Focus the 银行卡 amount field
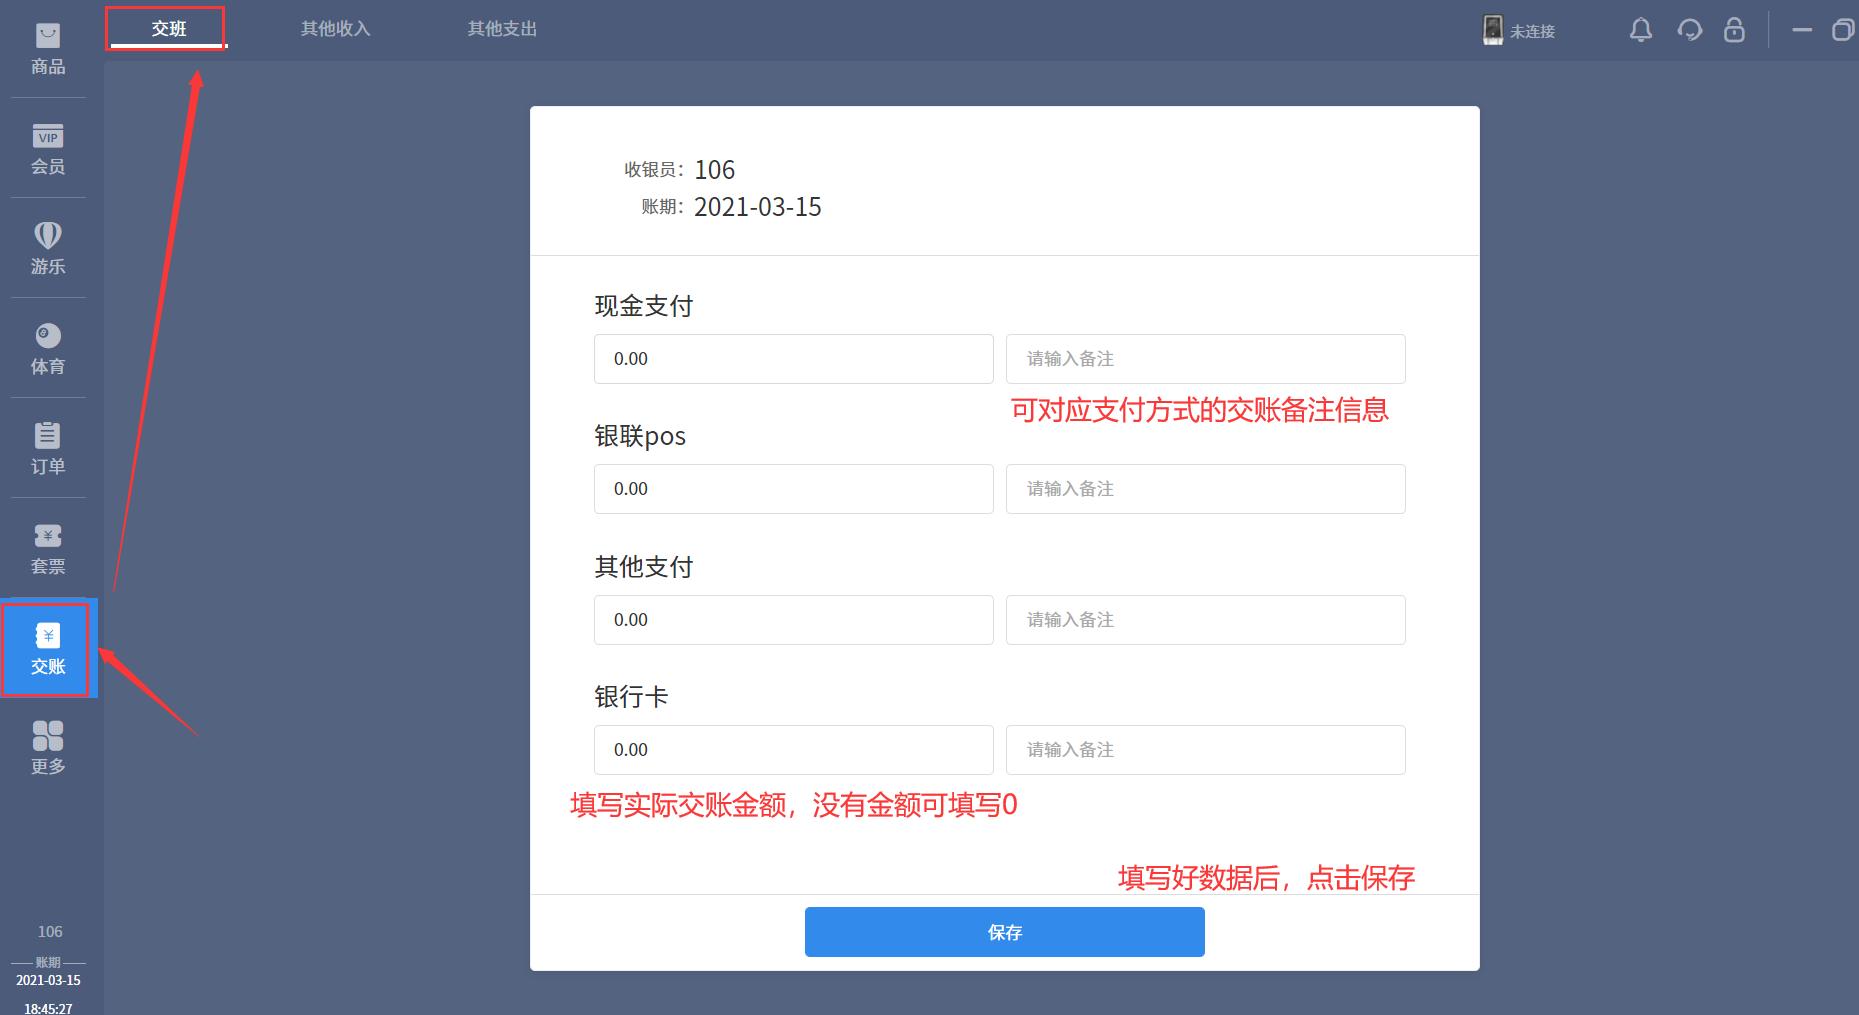The width and height of the screenshot is (1859, 1015). (x=793, y=750)
